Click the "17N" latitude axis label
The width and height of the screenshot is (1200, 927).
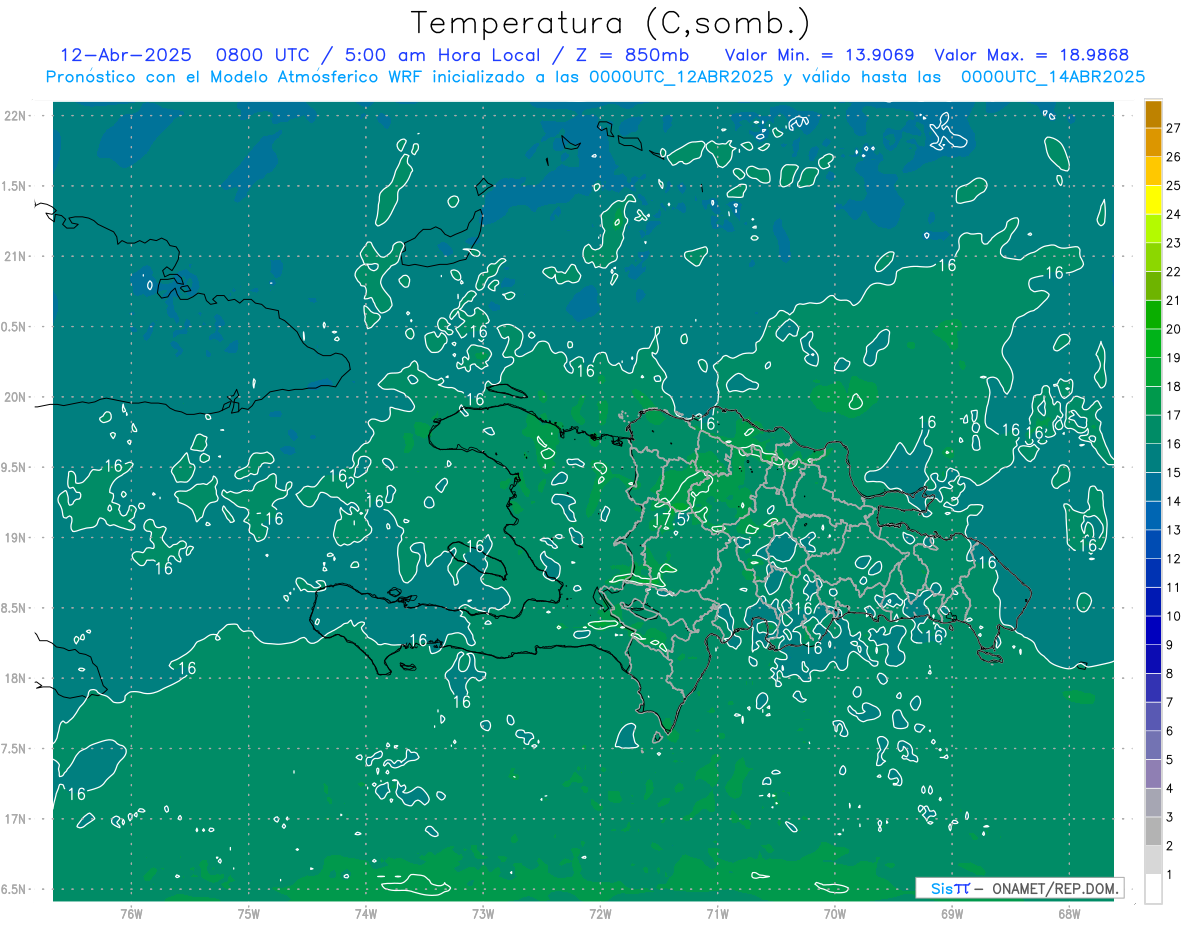pos(17,819)
